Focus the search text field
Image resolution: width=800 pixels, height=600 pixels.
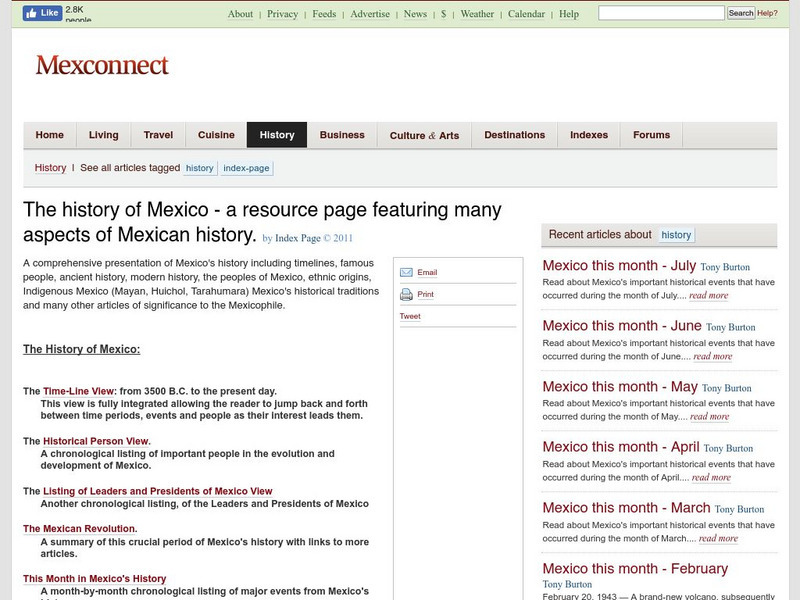[660, 13]
